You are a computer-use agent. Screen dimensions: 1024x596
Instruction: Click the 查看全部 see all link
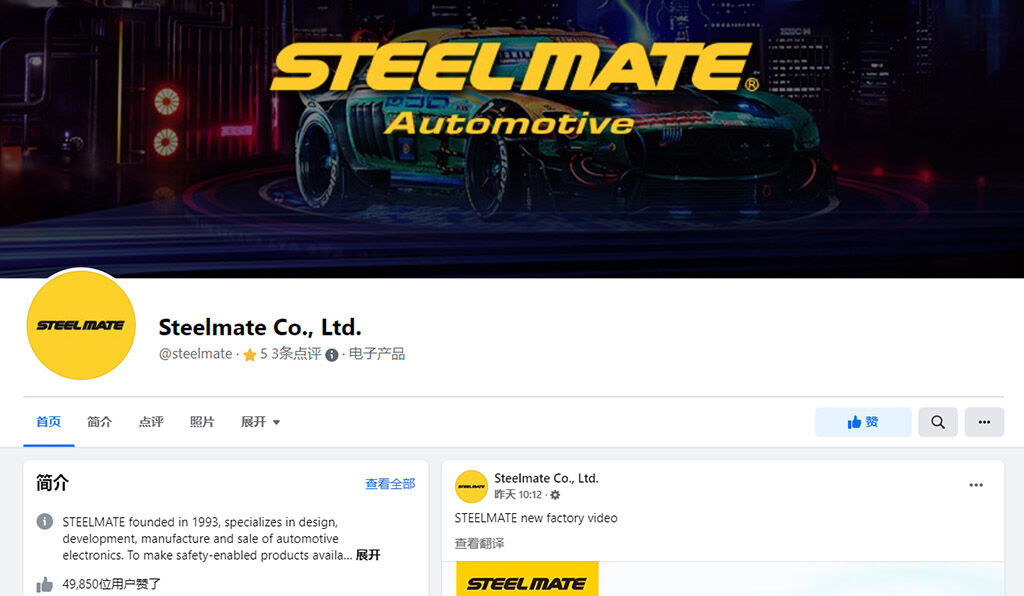click(x=390, y=484)
